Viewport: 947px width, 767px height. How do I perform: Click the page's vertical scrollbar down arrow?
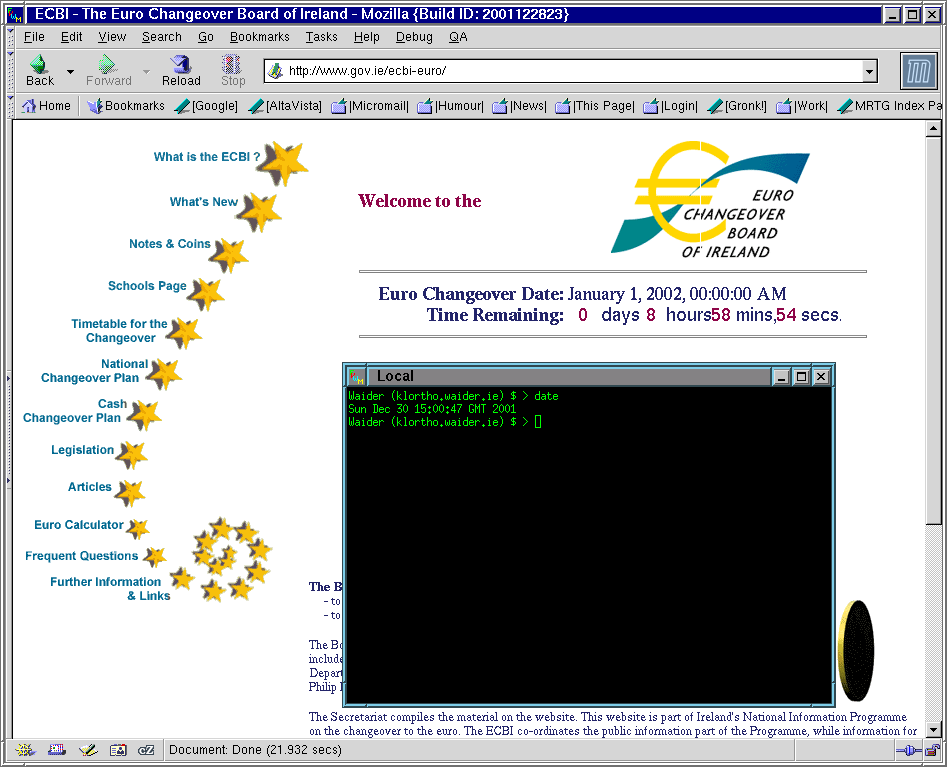[933, 730]
